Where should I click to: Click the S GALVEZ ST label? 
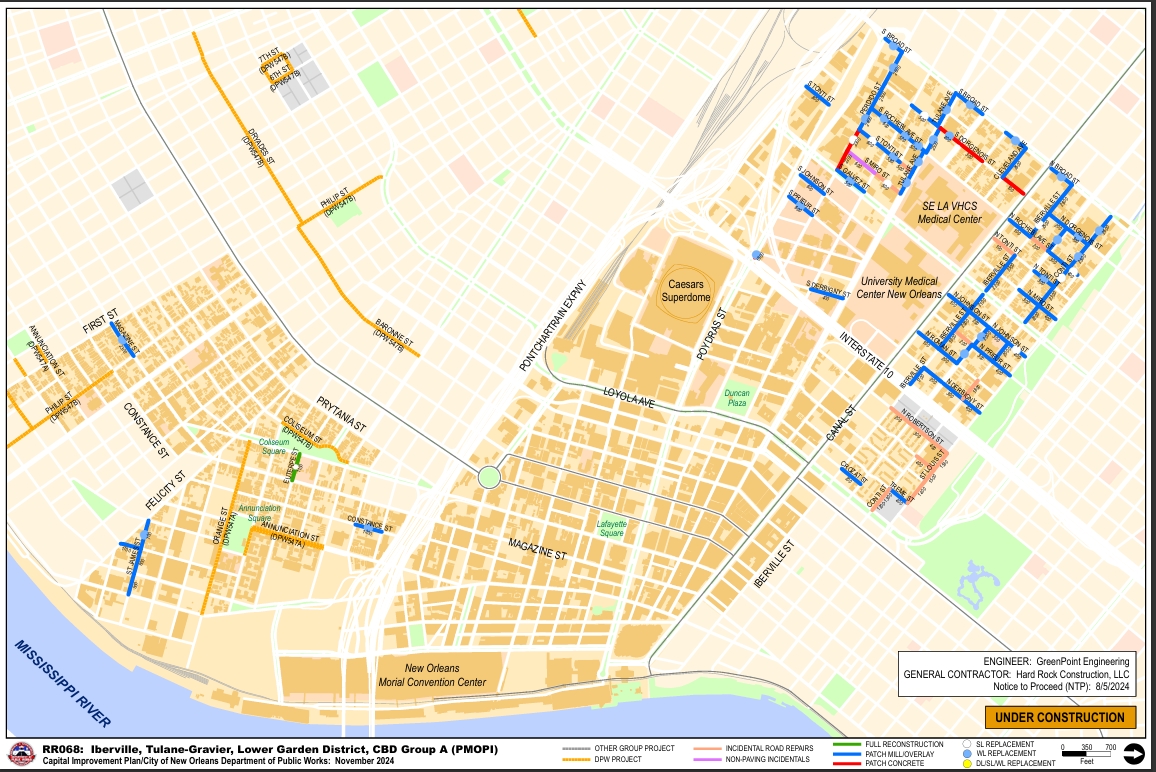tap(852, 178)
